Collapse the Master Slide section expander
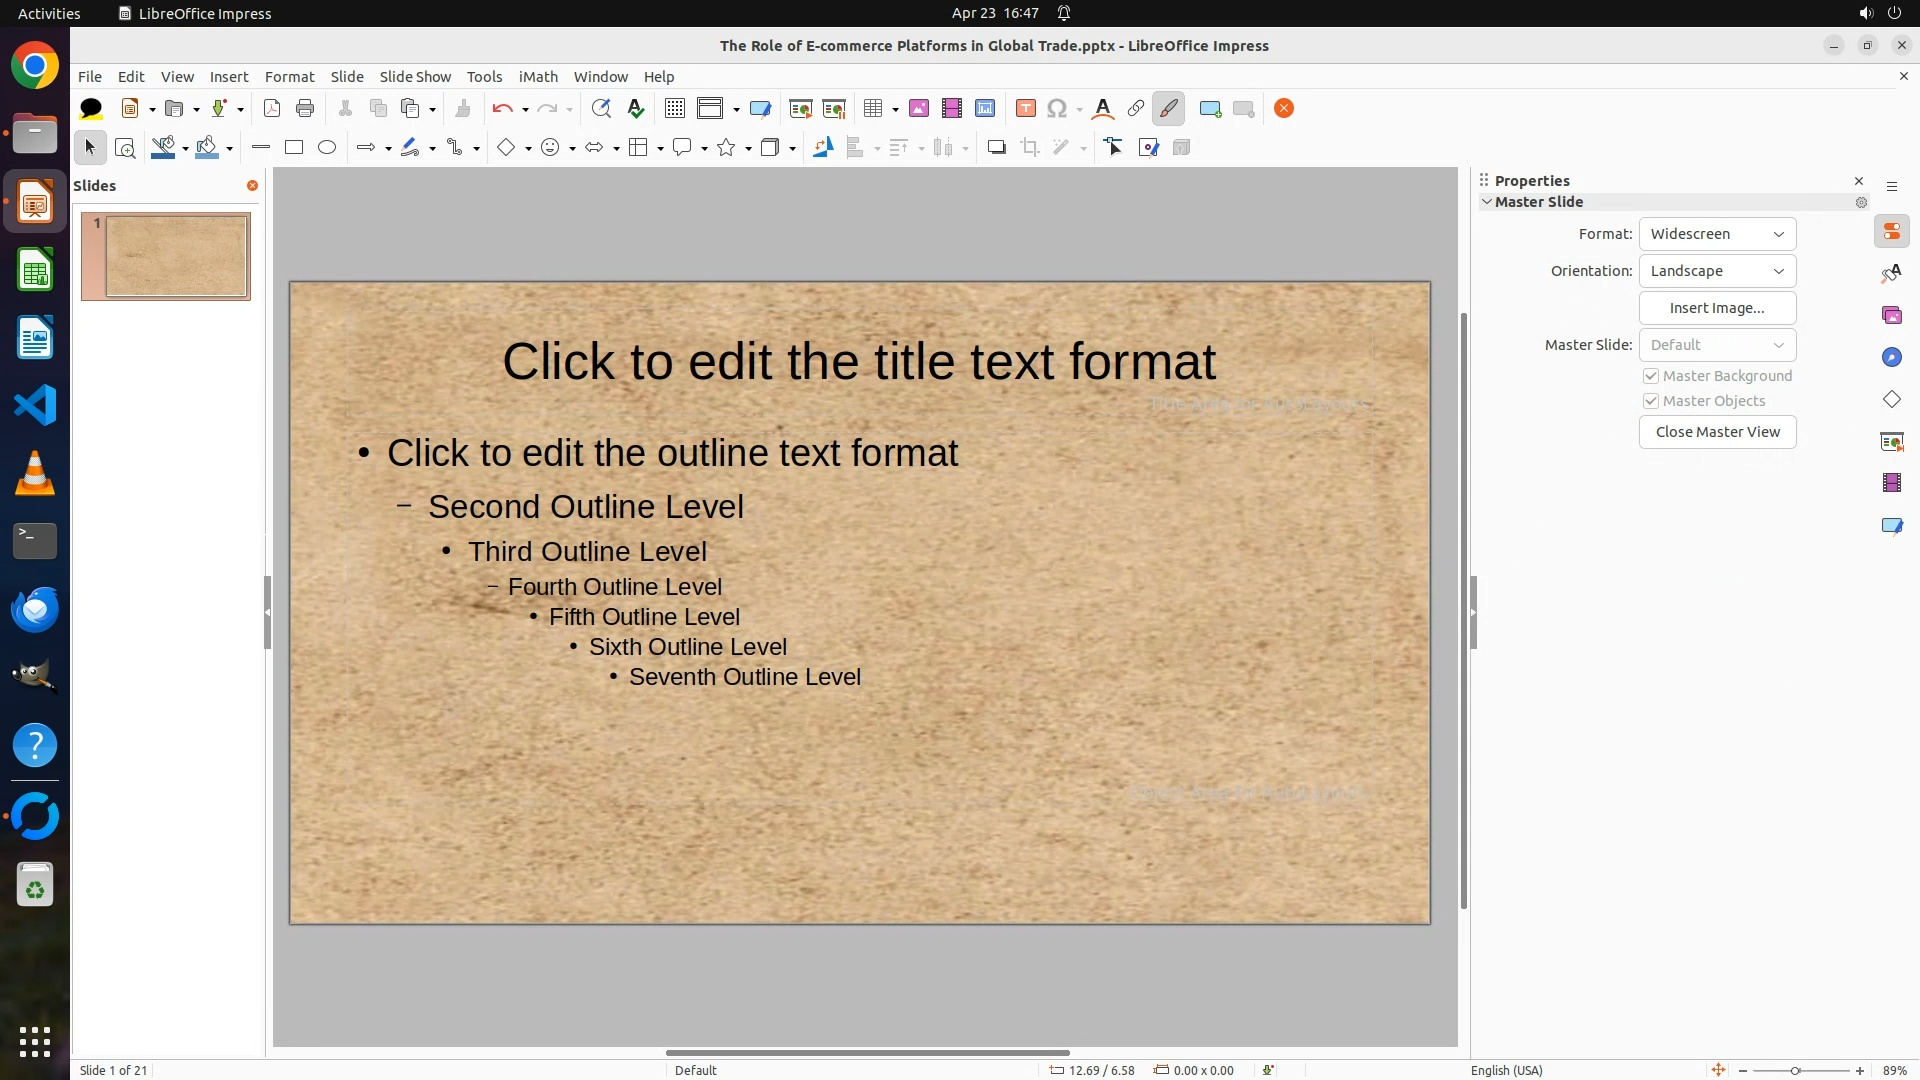This screenshot has width=1920, height=1080. tap(1487, 202)
